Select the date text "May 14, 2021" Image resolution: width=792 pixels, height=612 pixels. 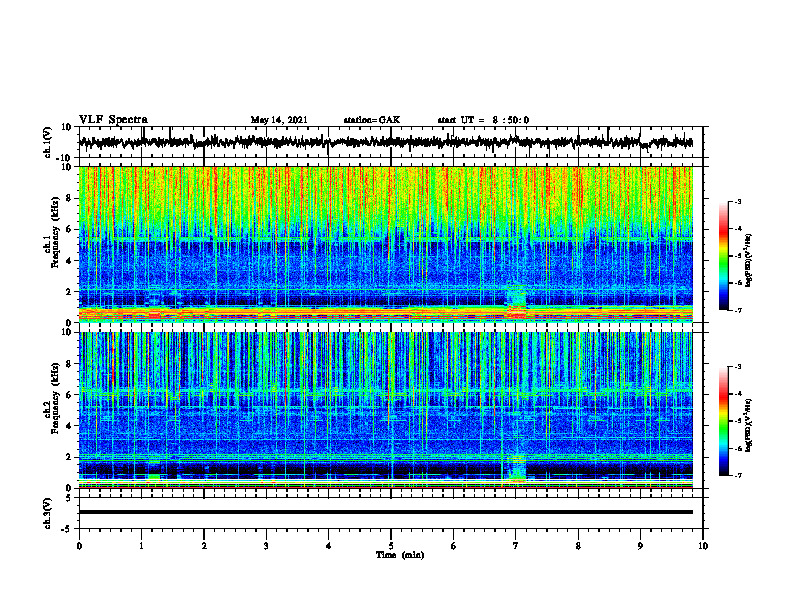279,120
